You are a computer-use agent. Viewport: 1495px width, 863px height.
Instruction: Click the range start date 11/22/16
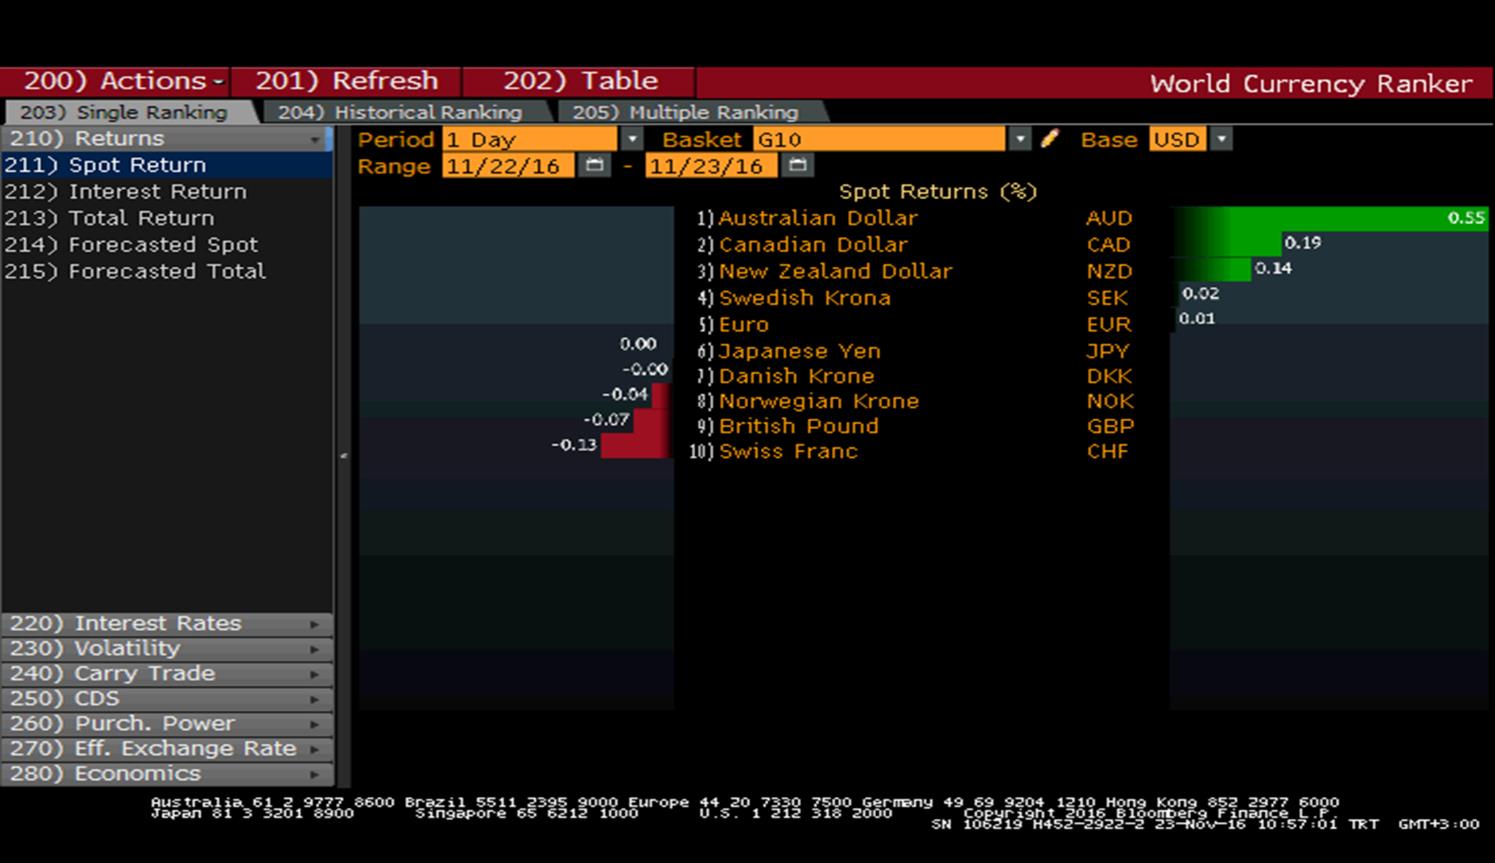[x=508, y=166]
